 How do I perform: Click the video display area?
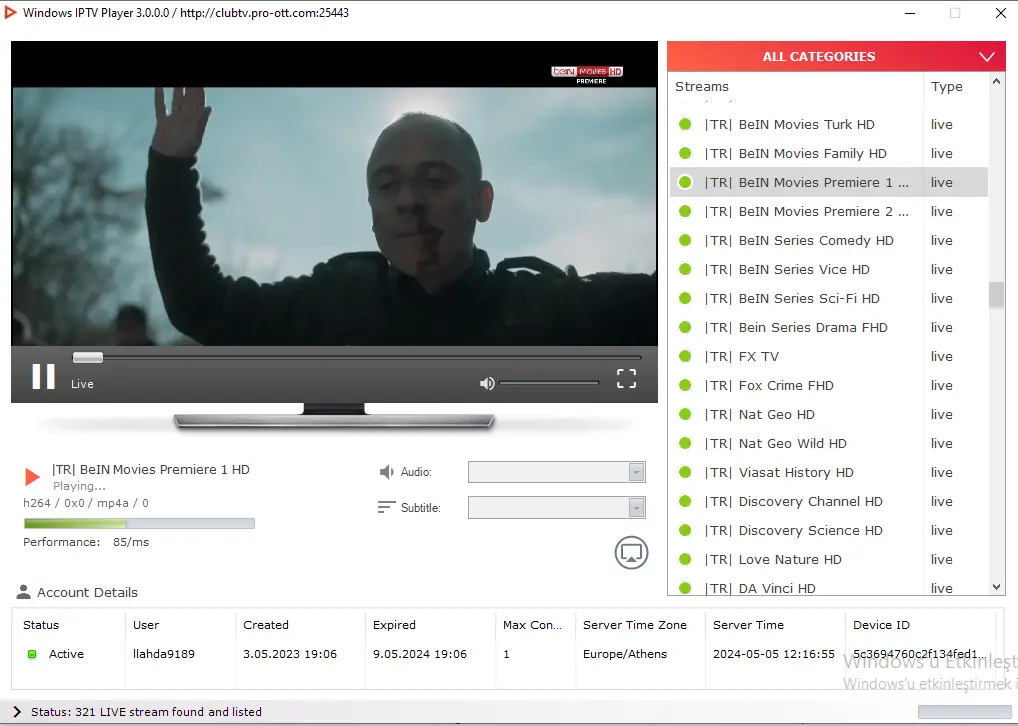(334, 194)
